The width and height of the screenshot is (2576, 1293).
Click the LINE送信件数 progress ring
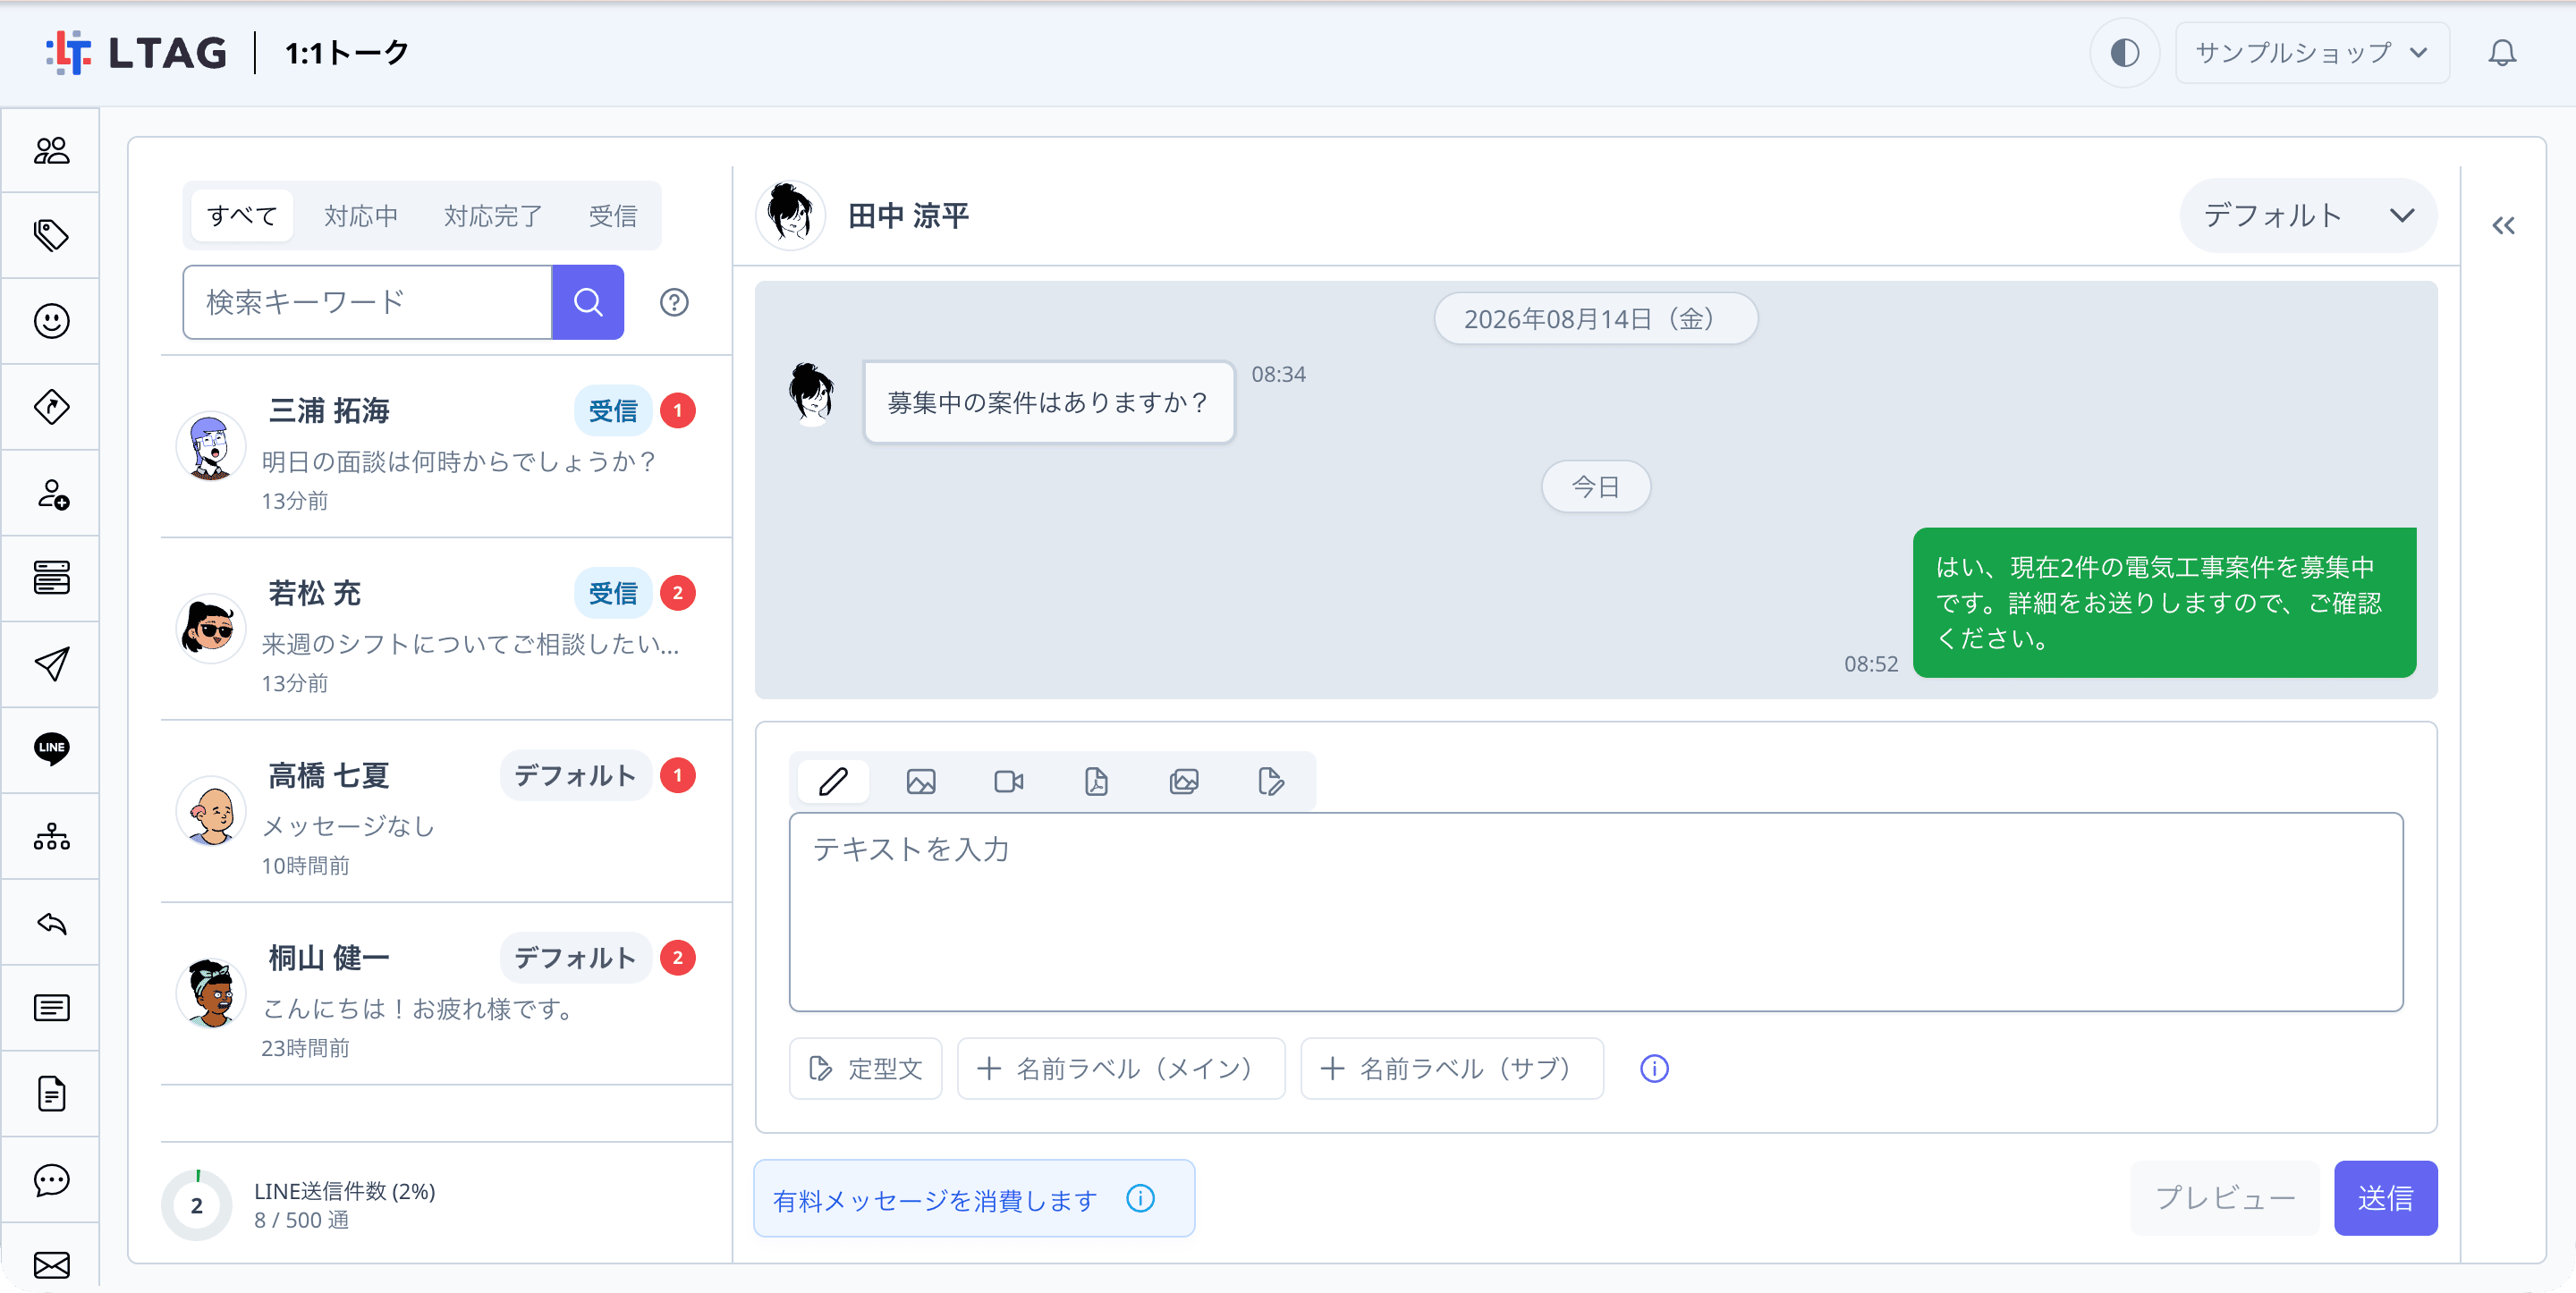pos(197,1205)
